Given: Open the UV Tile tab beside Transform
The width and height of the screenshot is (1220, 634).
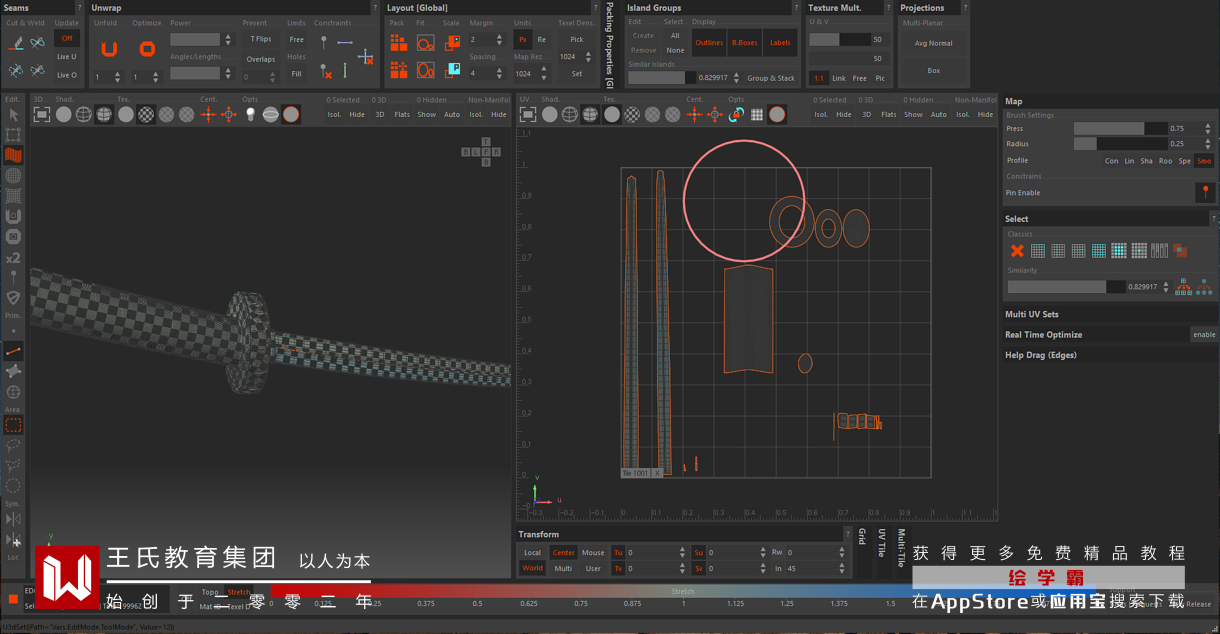Looking at the screenshot, I should [881, 542].
